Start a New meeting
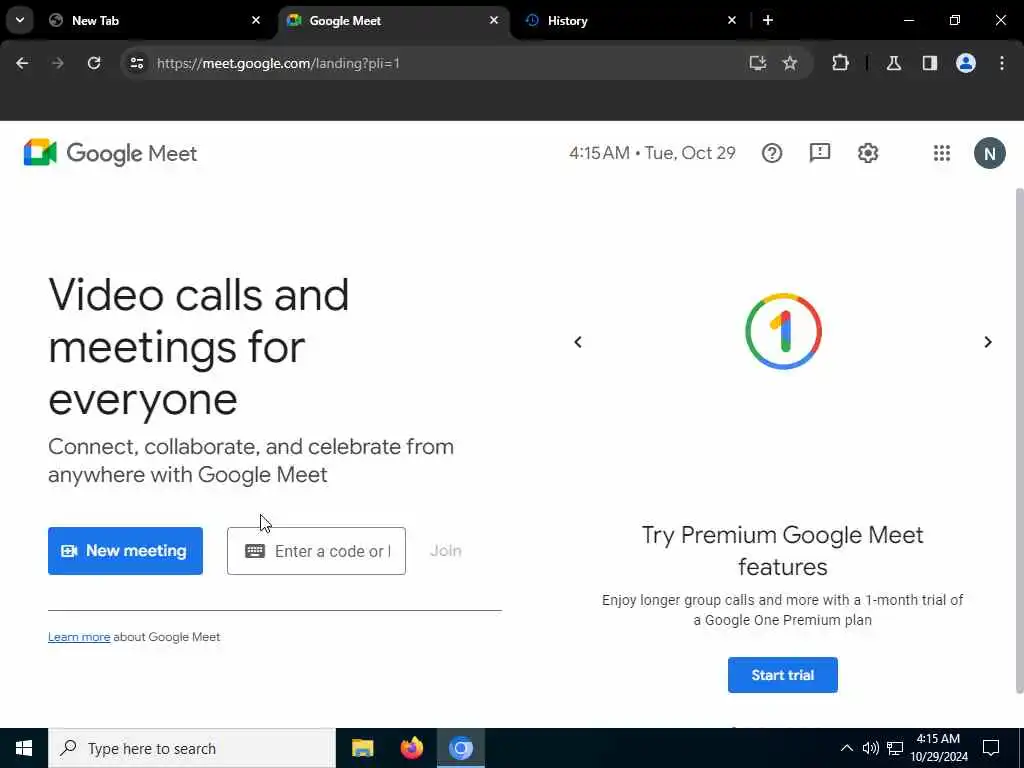Viewport: 1024px width, 768px height. tap(125, 551)
